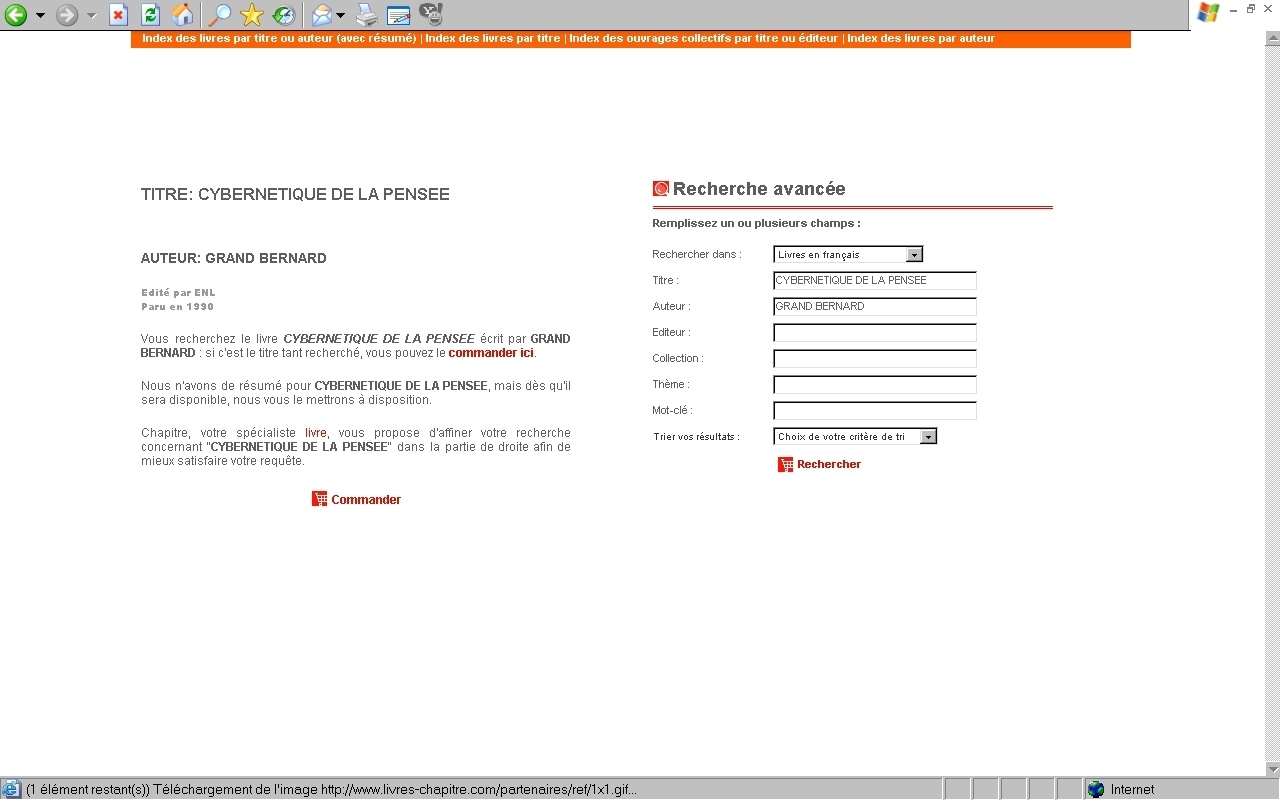1280x800 pixels.
Task: Click the Commander link below the text
Action: [366, 500]
